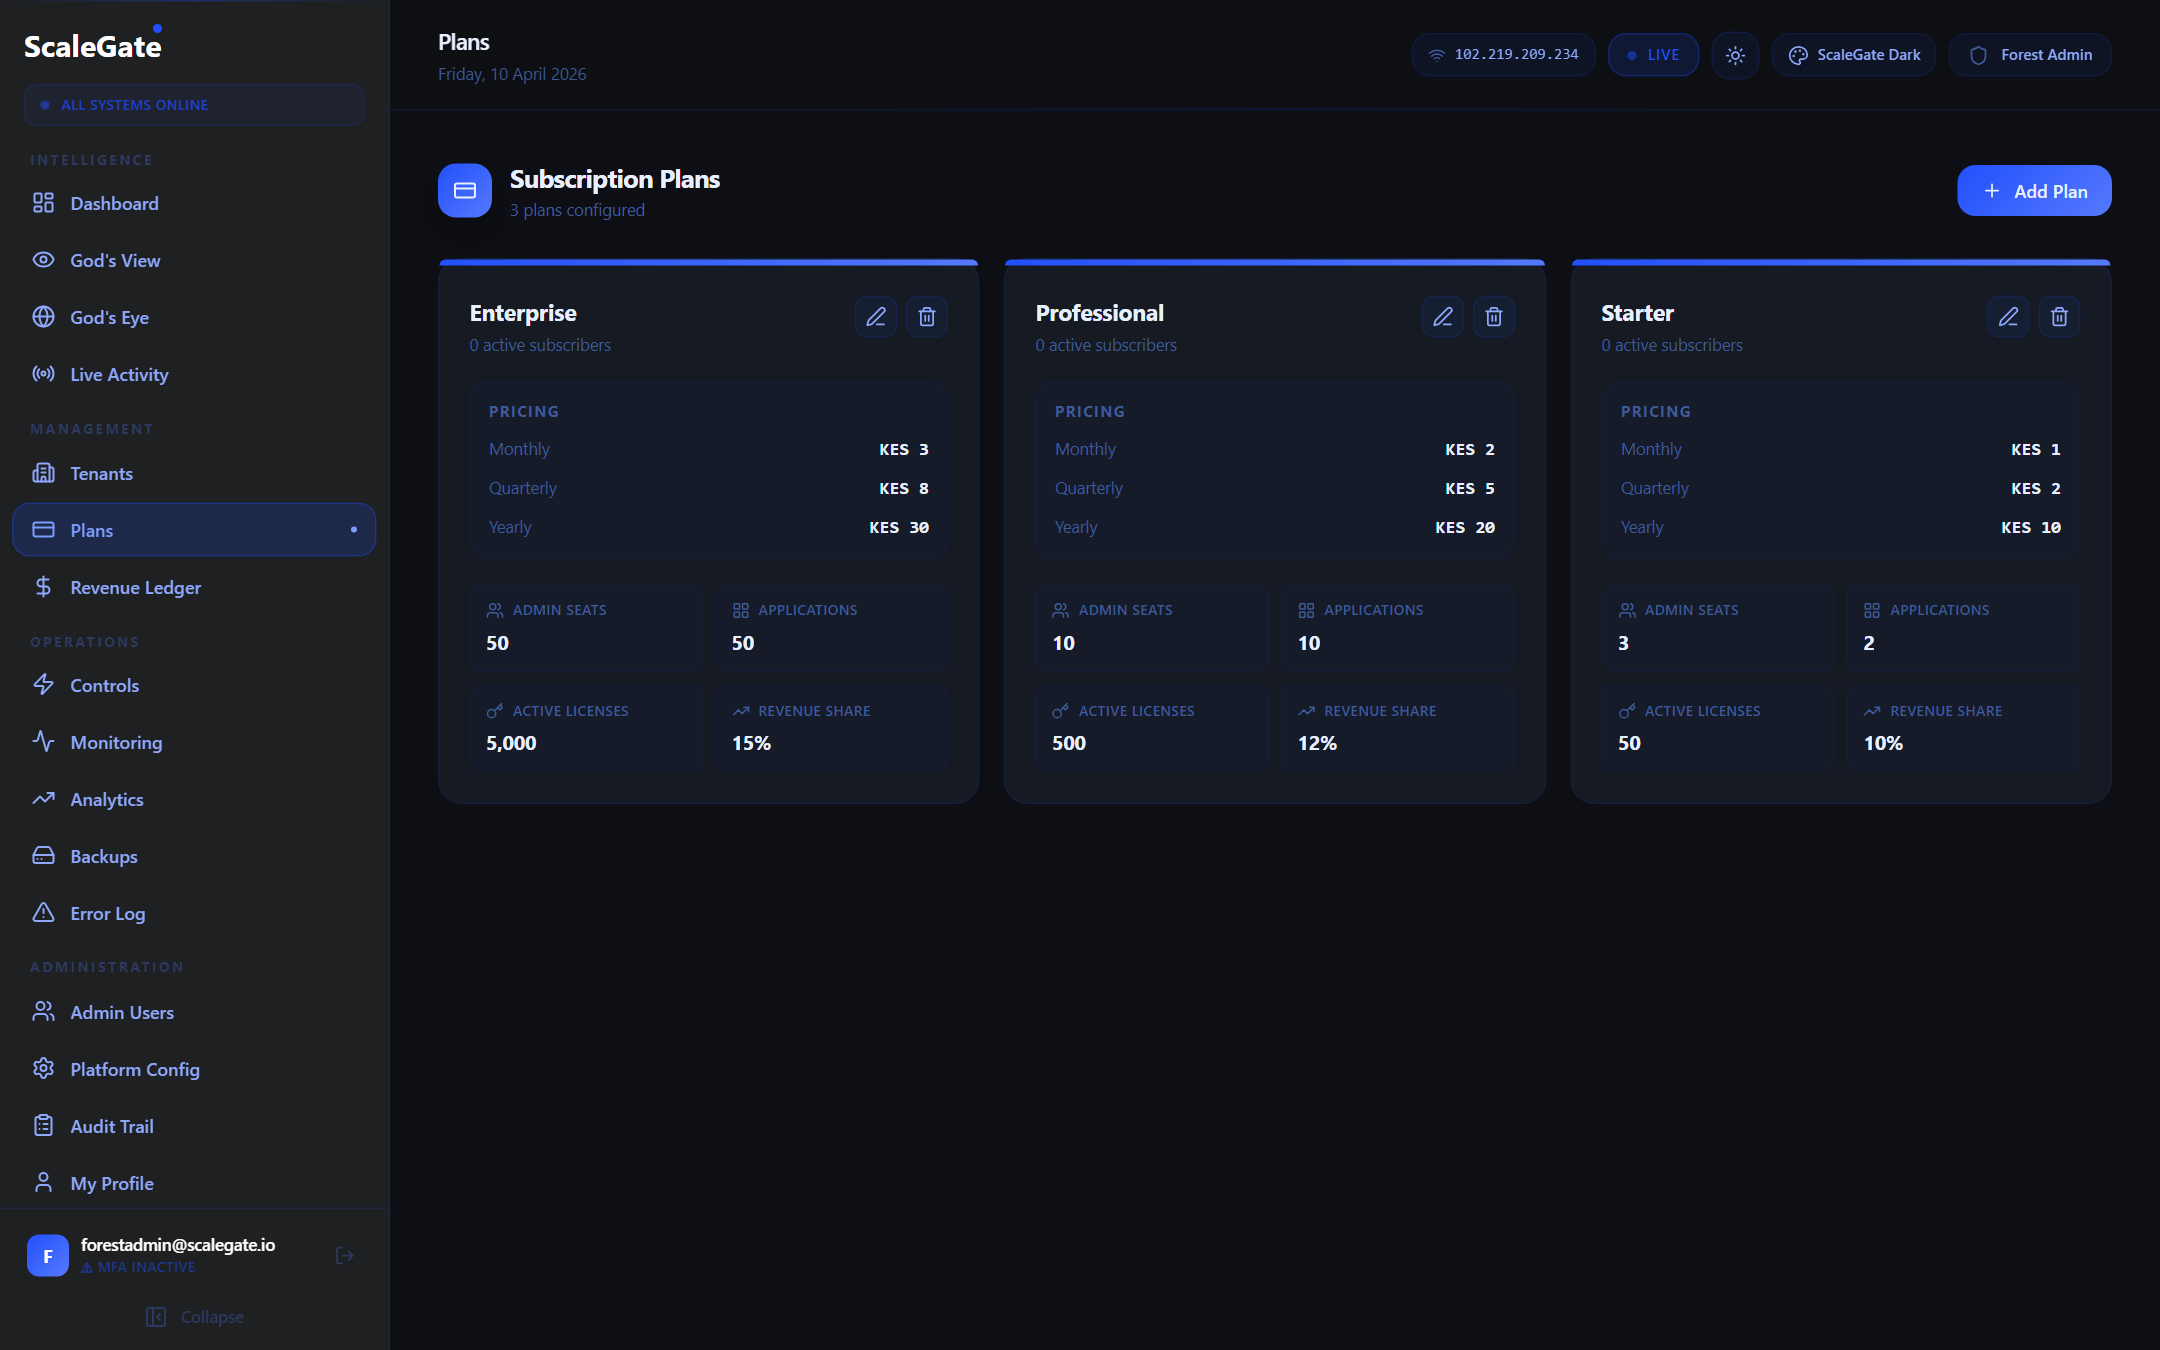The height and width of the screenshot is (1350, 2160).
Task: Click the palette swatch beside ScaleGate Dark
Action: 1797,55
